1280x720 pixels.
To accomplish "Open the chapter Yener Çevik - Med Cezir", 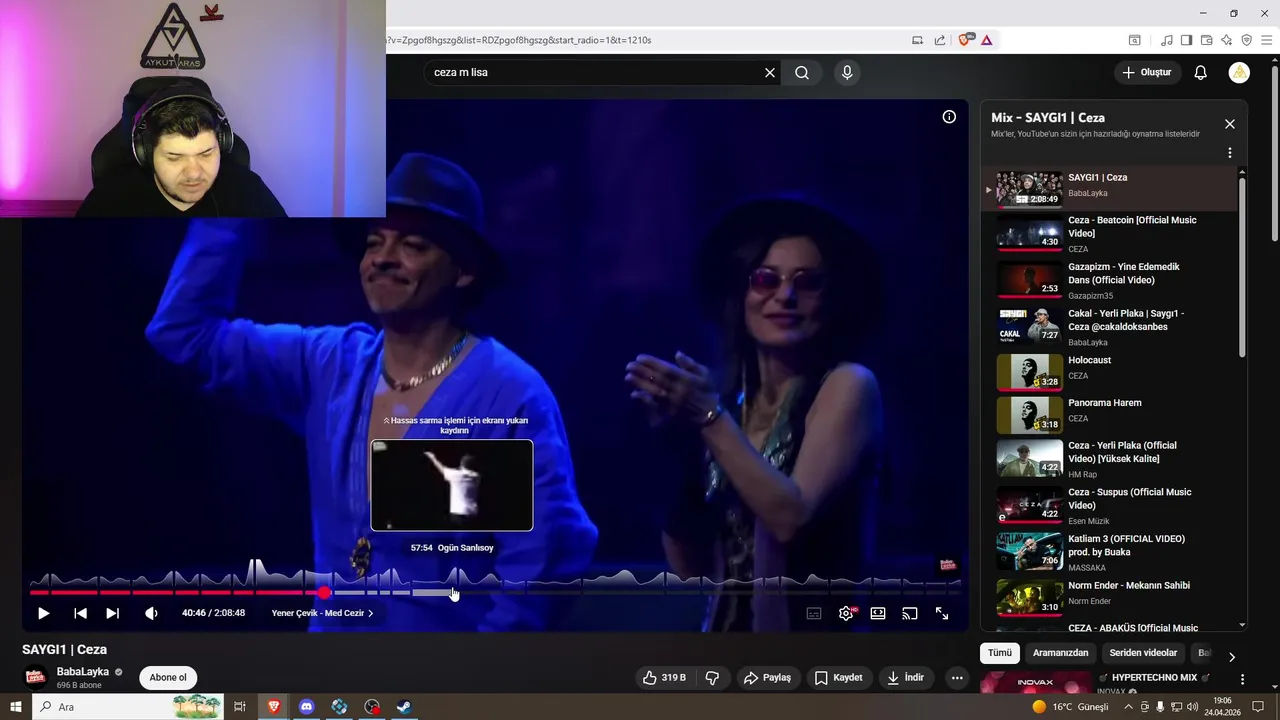I will tap(322, 613).
